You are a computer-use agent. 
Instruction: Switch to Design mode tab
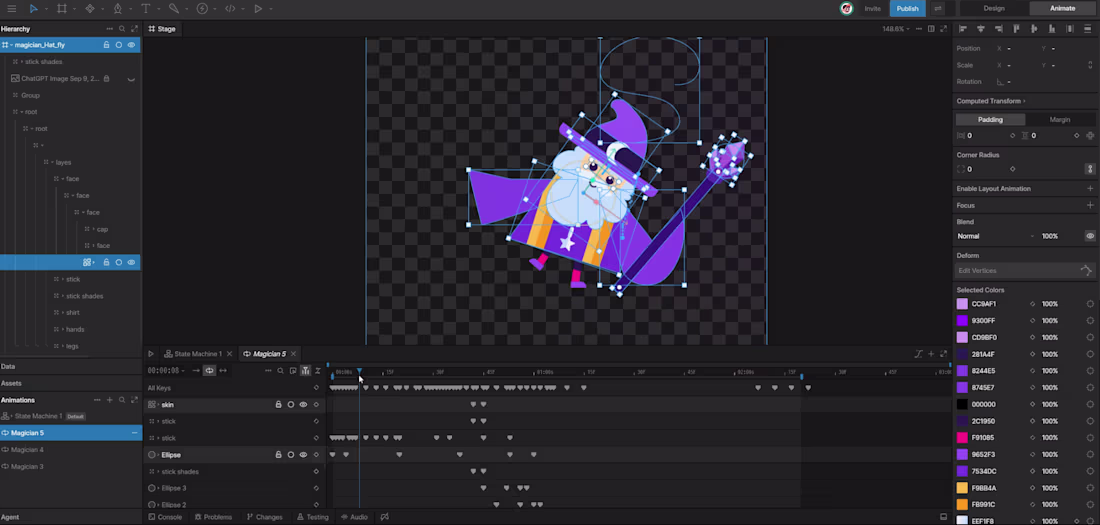pyautogui.click(x=993, y=8)
